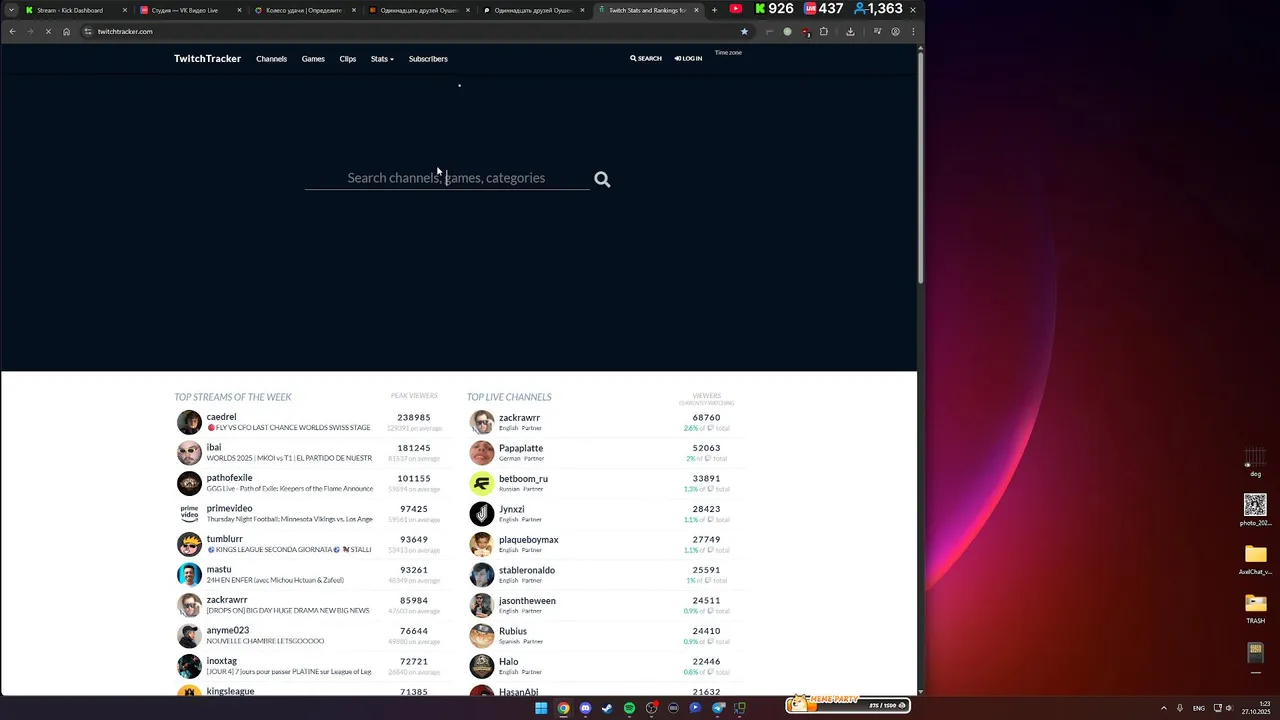Click caedrel's peak viewers value 238985
The width and height of the screenshot is (1280, 720).
pos(414,417)
